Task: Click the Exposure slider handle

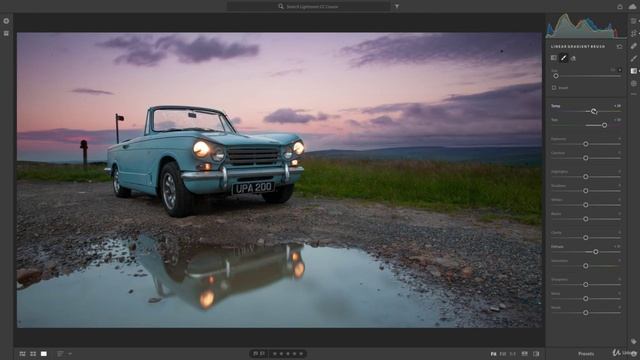Action: [x=586, y=144]
